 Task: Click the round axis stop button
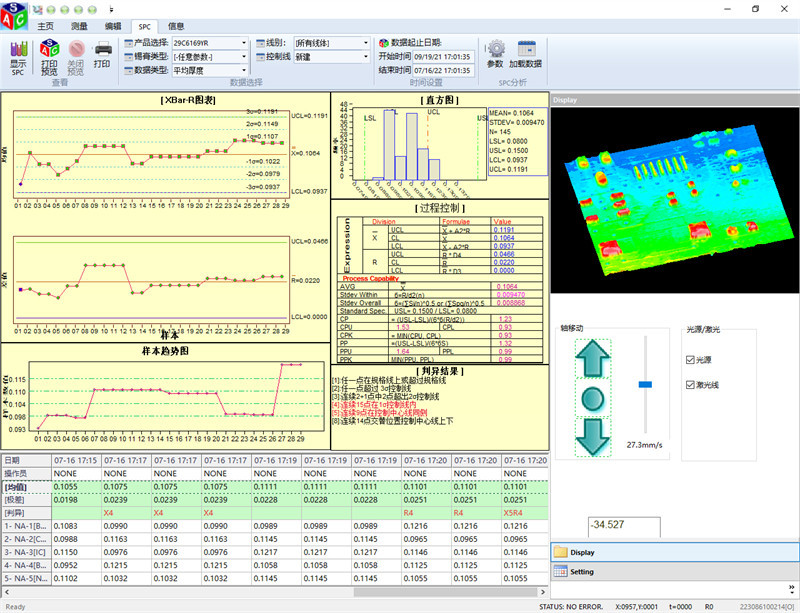pyautogui.click(x=592, y=397)
